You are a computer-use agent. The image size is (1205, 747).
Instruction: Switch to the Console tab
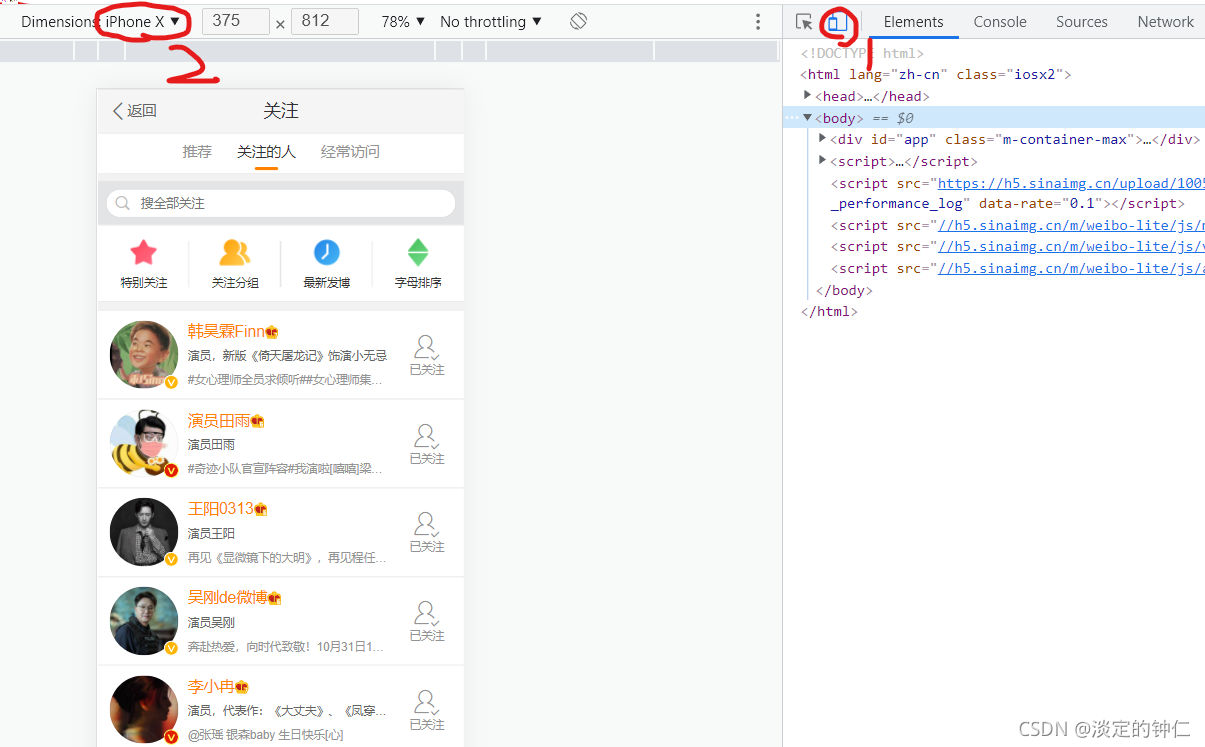[x=1000, y=21]
